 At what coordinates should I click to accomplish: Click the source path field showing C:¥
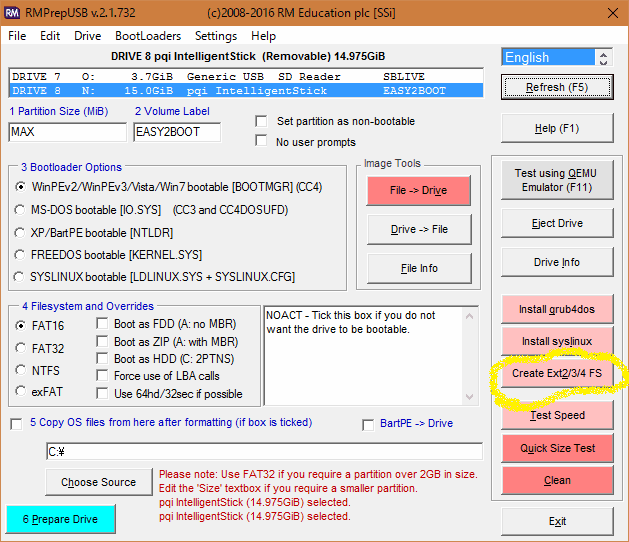pyautogui.click(x=264, y=452)
